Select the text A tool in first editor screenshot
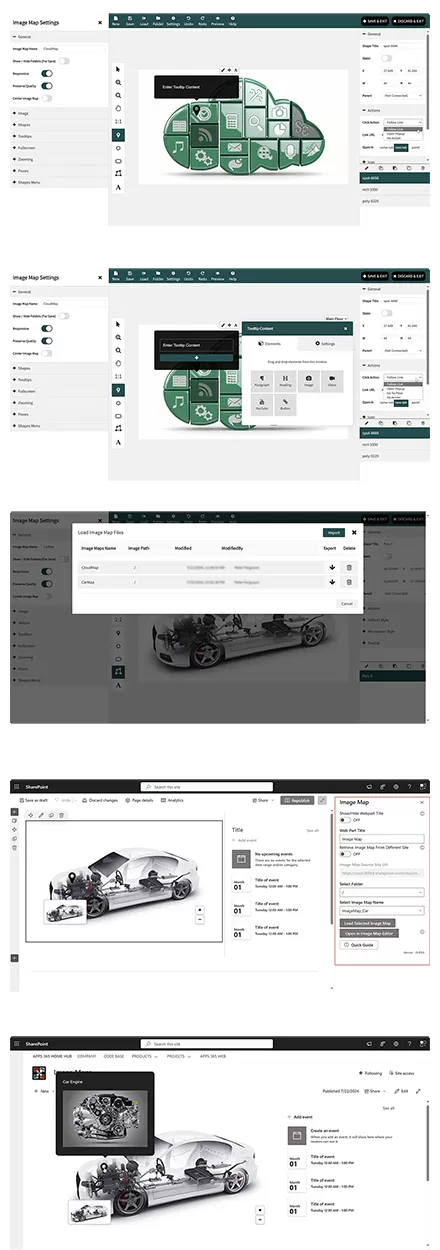The width and height of the screenshot is (440, 1250). (118, 187)
